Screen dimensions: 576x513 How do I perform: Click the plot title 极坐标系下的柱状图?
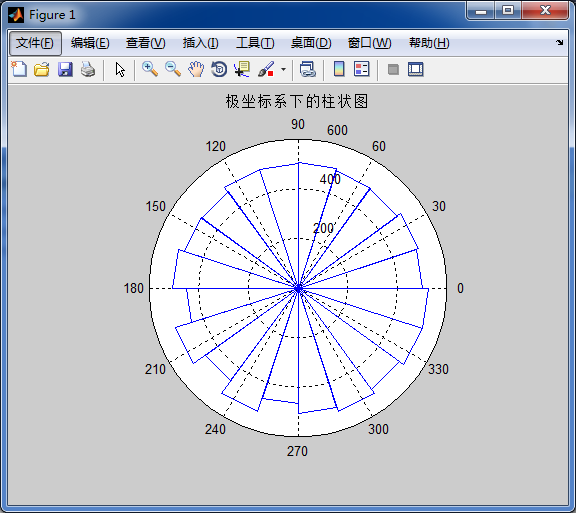click(297, 101)
